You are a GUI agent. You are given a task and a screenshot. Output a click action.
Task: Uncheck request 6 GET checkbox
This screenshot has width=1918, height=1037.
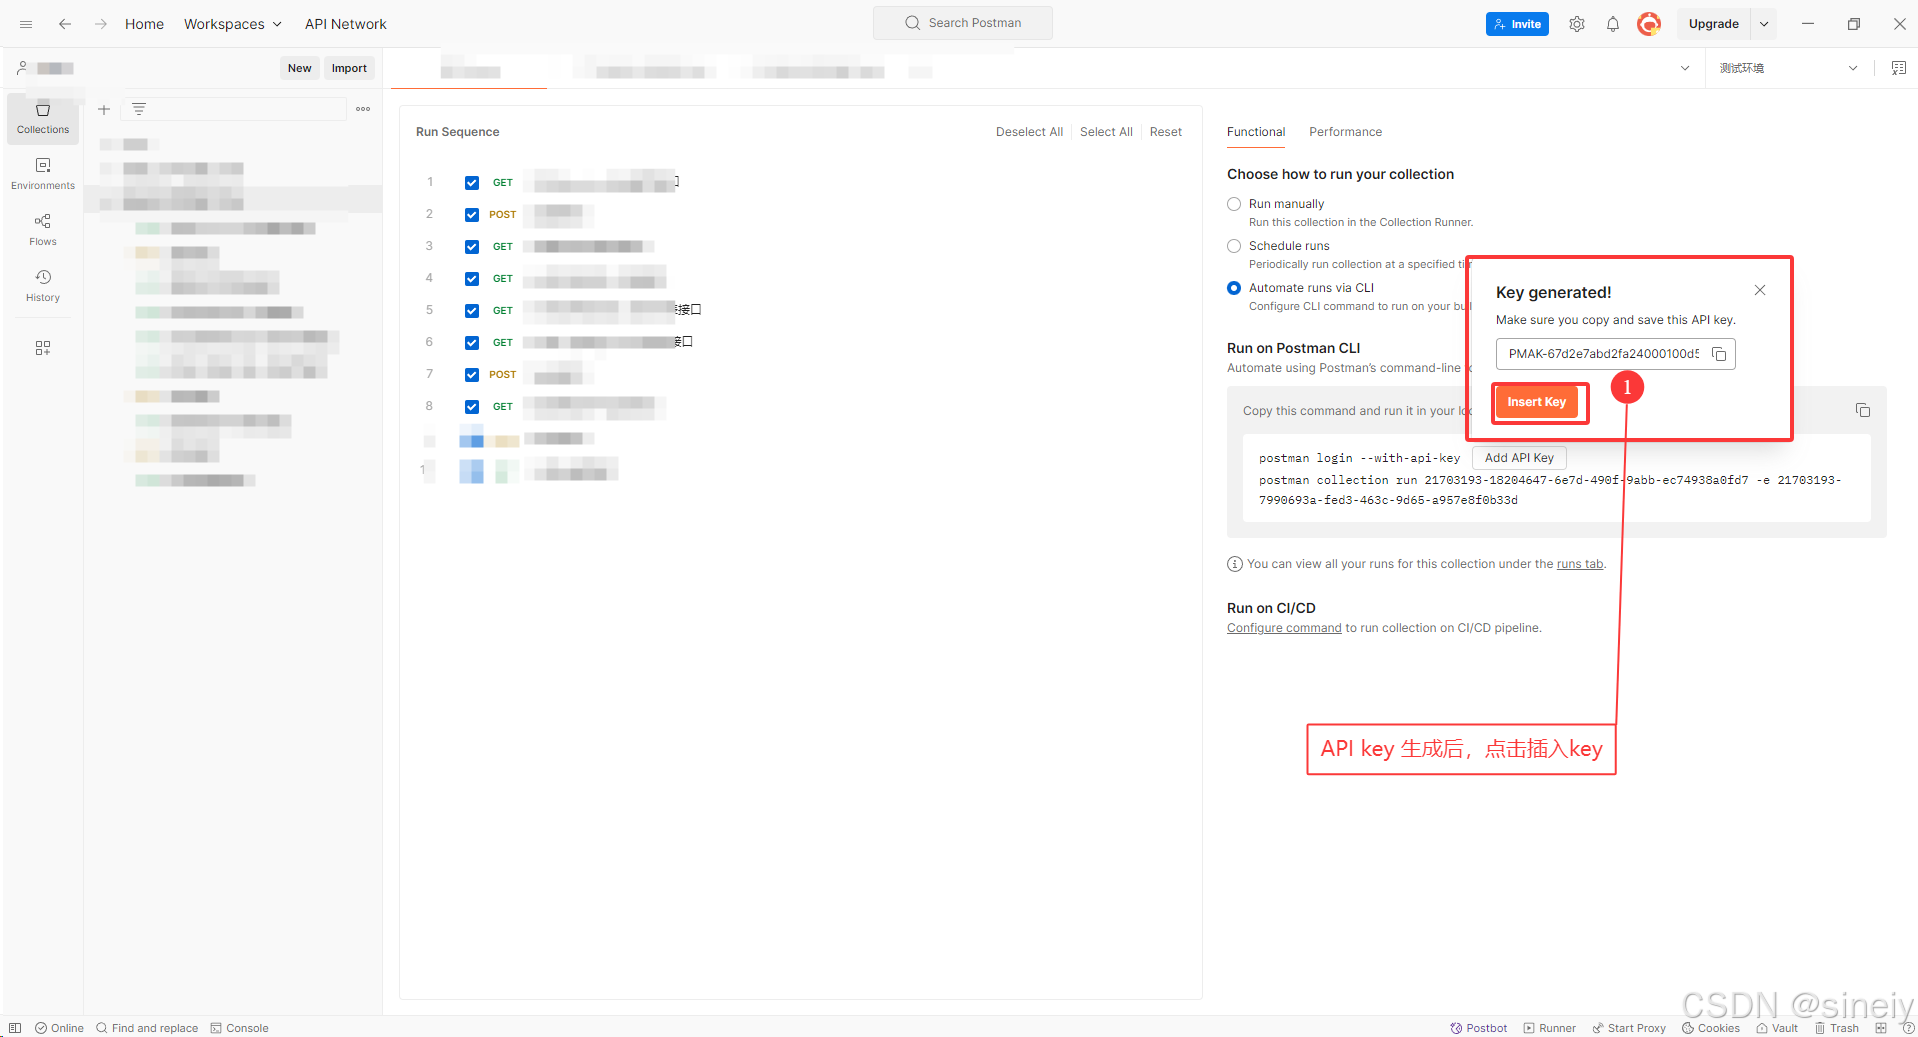pos(472,343)
